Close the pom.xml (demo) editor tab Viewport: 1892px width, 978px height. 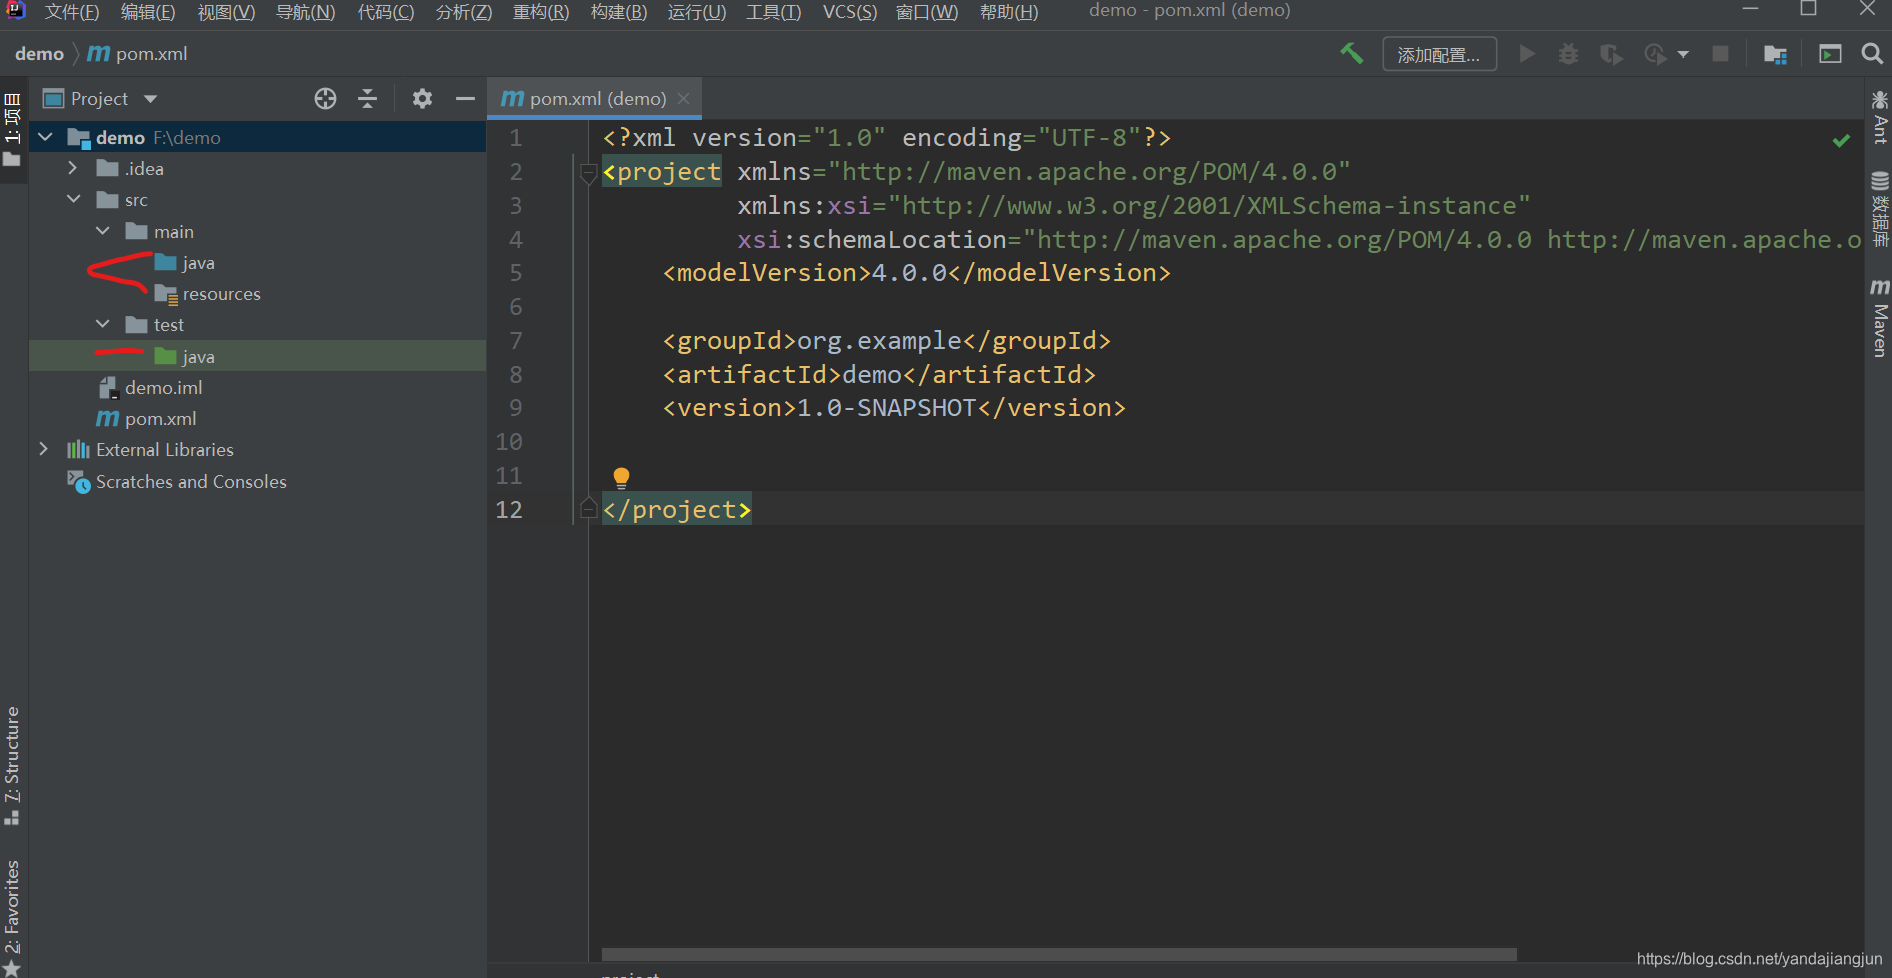684,98
